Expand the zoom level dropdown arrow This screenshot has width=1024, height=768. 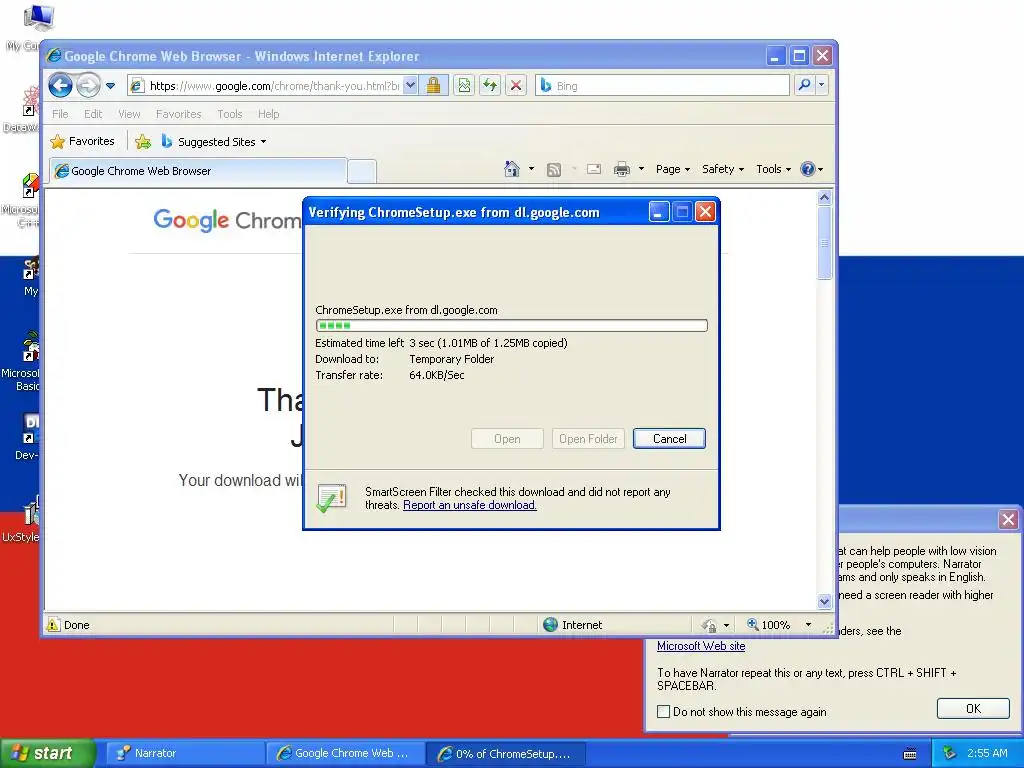pos(808,624)
